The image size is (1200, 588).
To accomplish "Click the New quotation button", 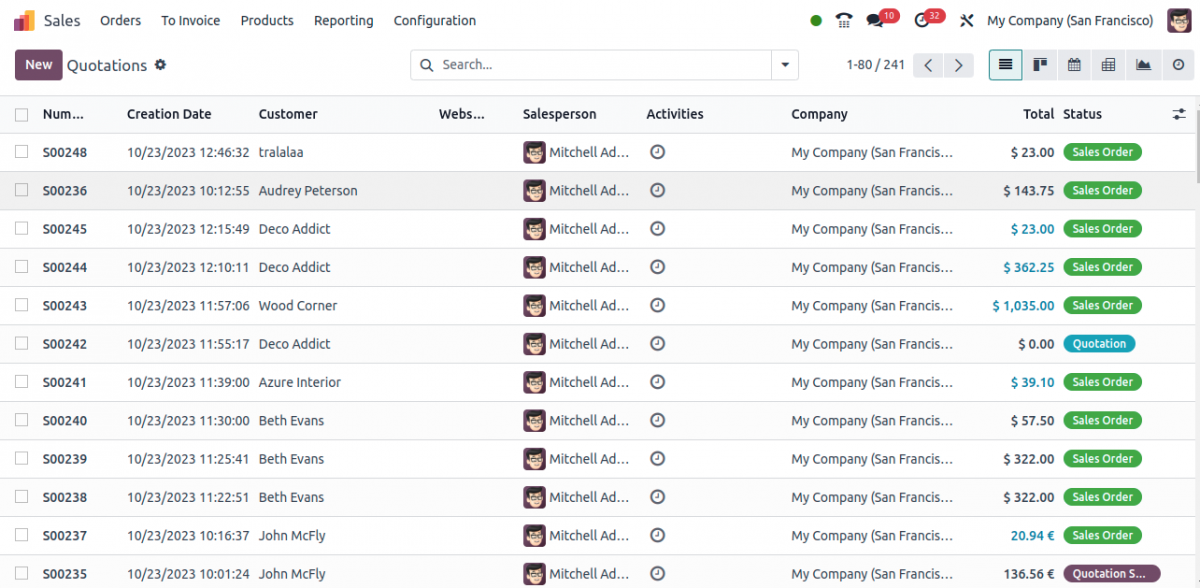I will tap(39, 65).
